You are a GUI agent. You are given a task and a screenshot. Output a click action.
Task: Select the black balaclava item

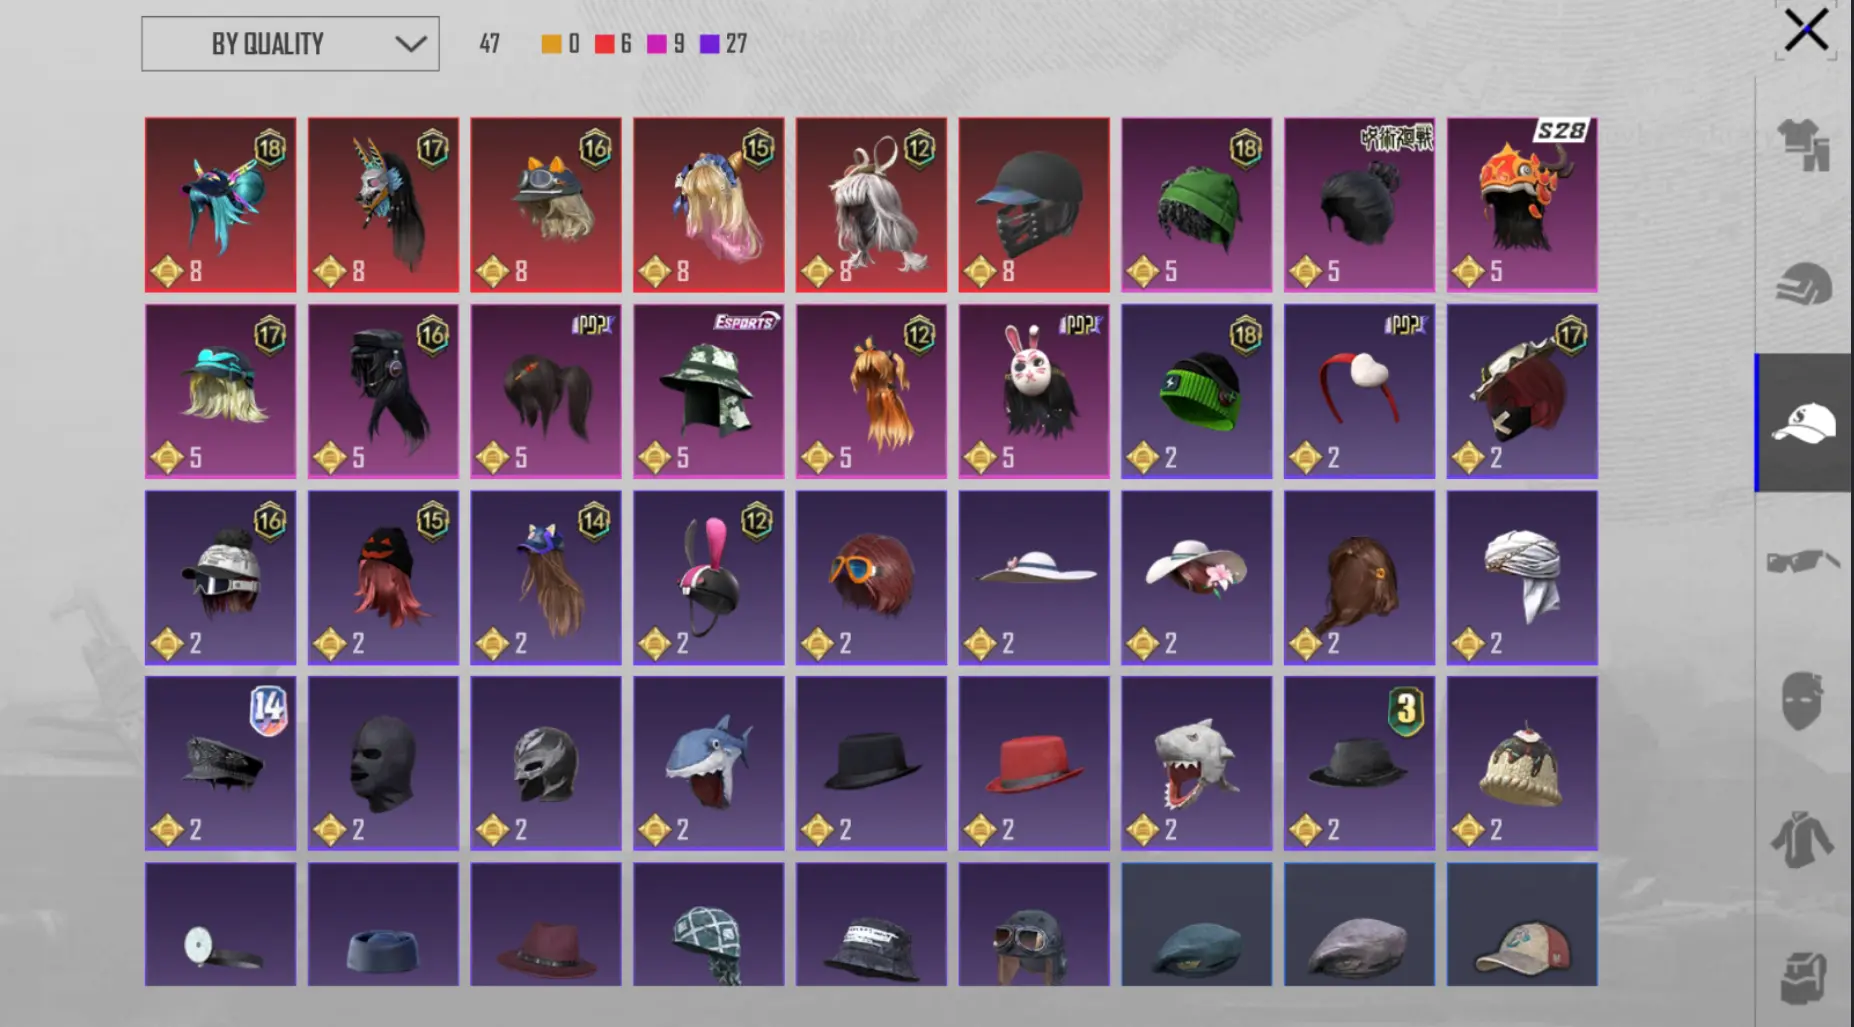point(383,764)
